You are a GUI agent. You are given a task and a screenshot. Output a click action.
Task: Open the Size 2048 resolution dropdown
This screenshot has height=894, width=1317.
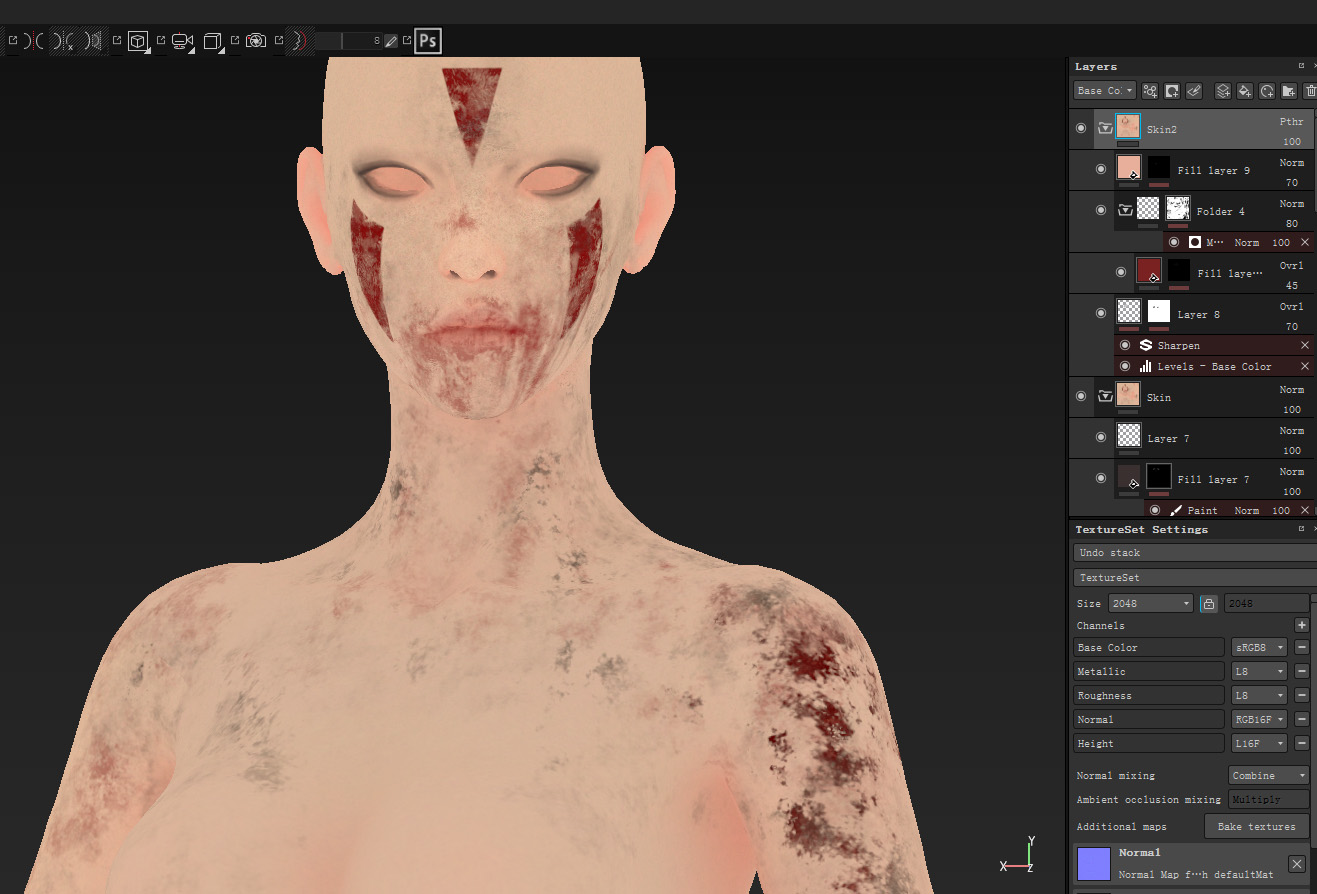pyautogui.click(x=1150, y=604)
